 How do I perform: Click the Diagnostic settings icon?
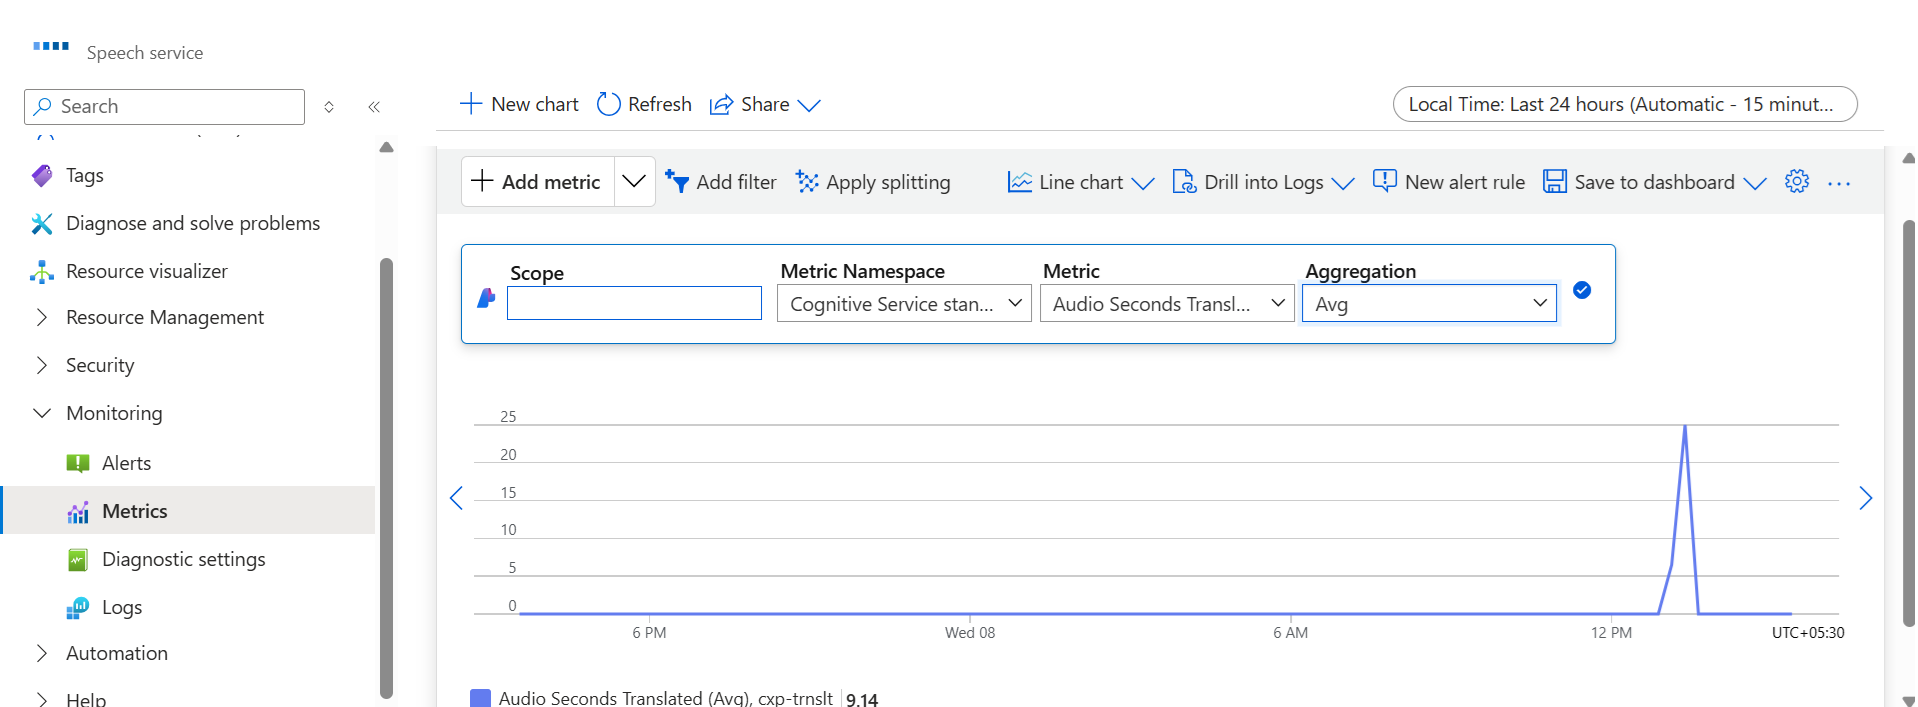click(78, 560)
